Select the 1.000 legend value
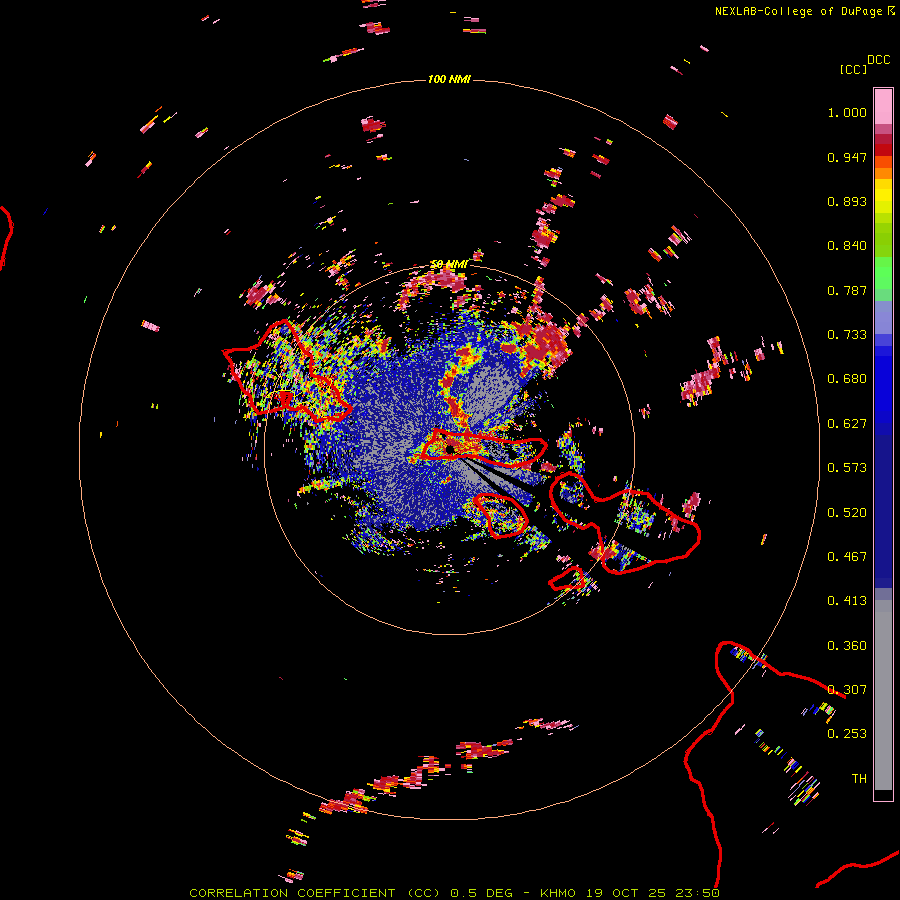This screenshot has width=900, height=900. coord(847,112)
